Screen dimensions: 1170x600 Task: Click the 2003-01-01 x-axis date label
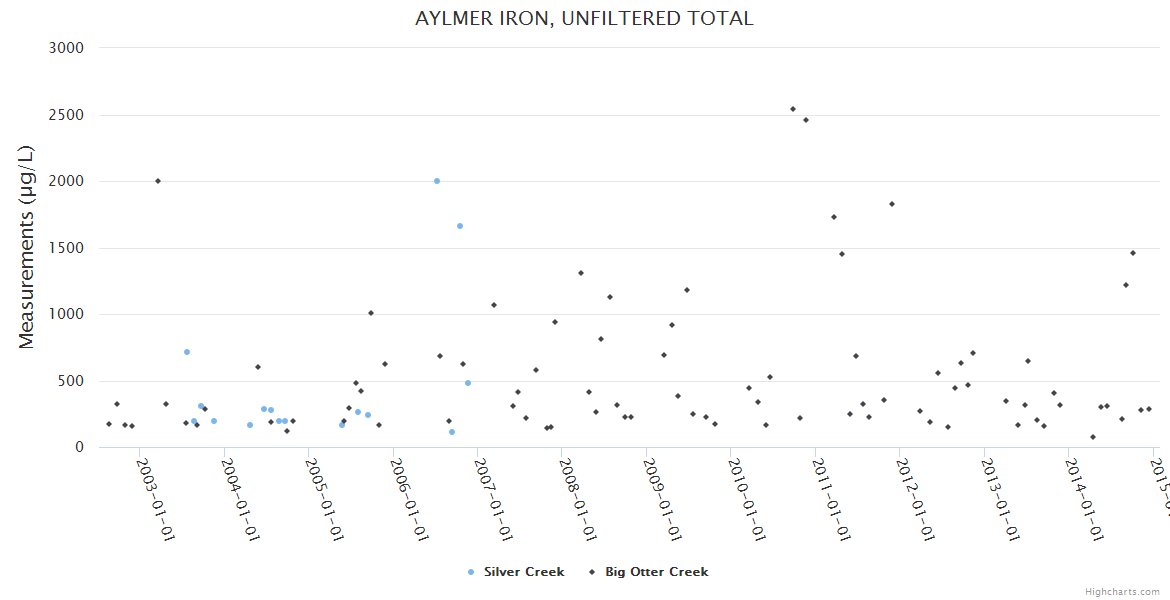coord(156,486)
